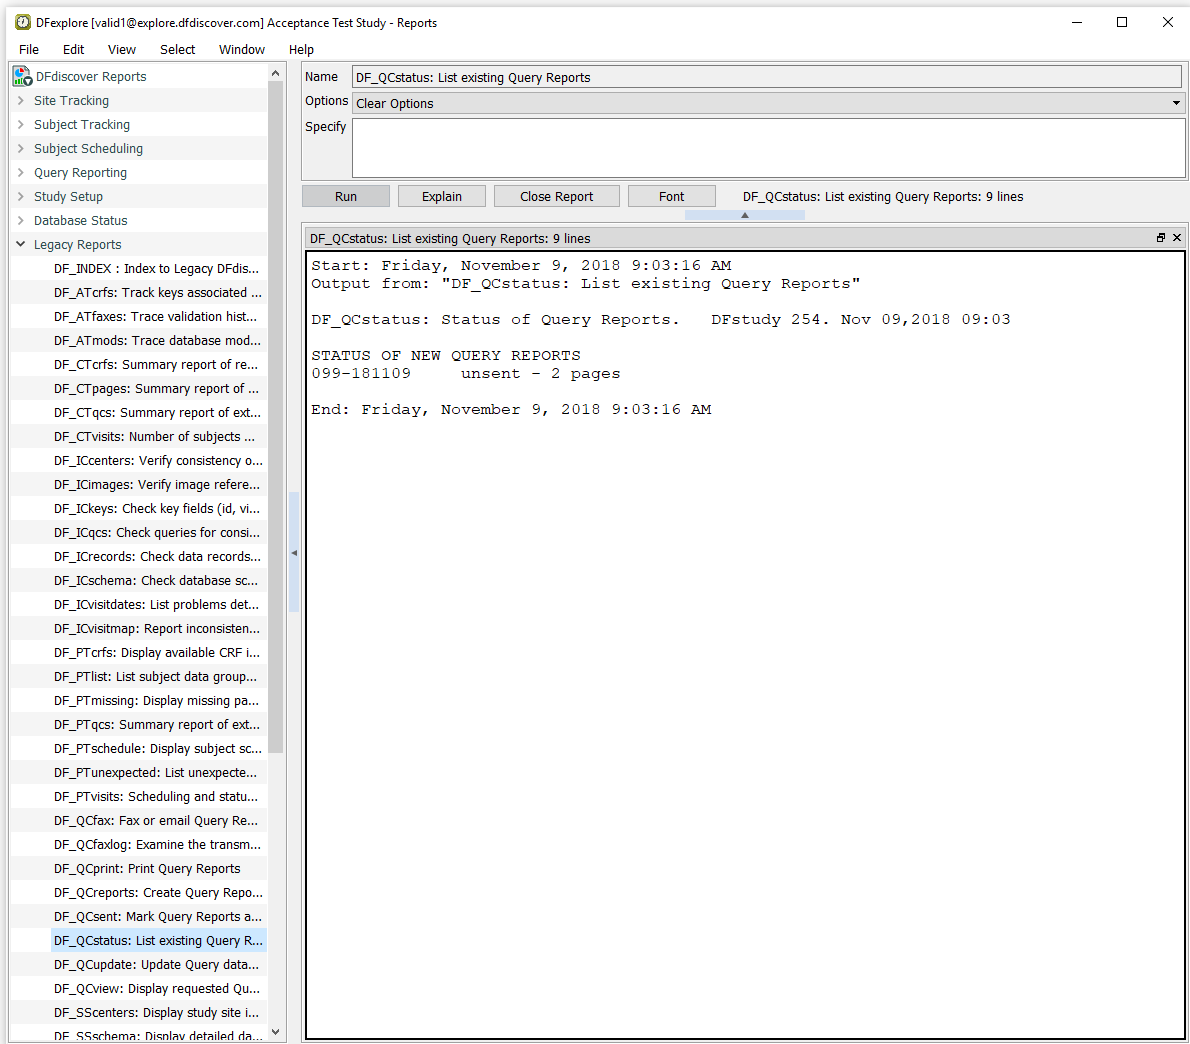Expand the Site Tracking category
This screenshot has width=1190, height=1044.
click(21, 100)
